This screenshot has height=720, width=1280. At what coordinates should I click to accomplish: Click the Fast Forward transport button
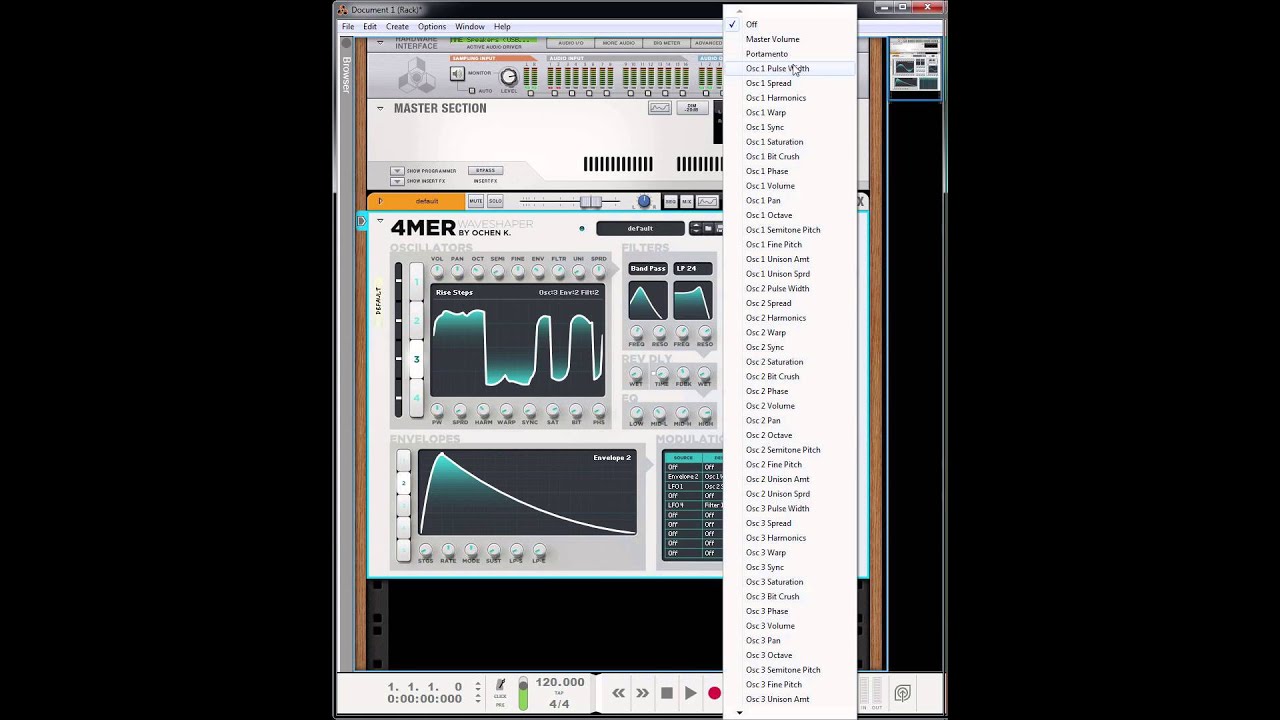pyautogui.click(x=642, y=693)
